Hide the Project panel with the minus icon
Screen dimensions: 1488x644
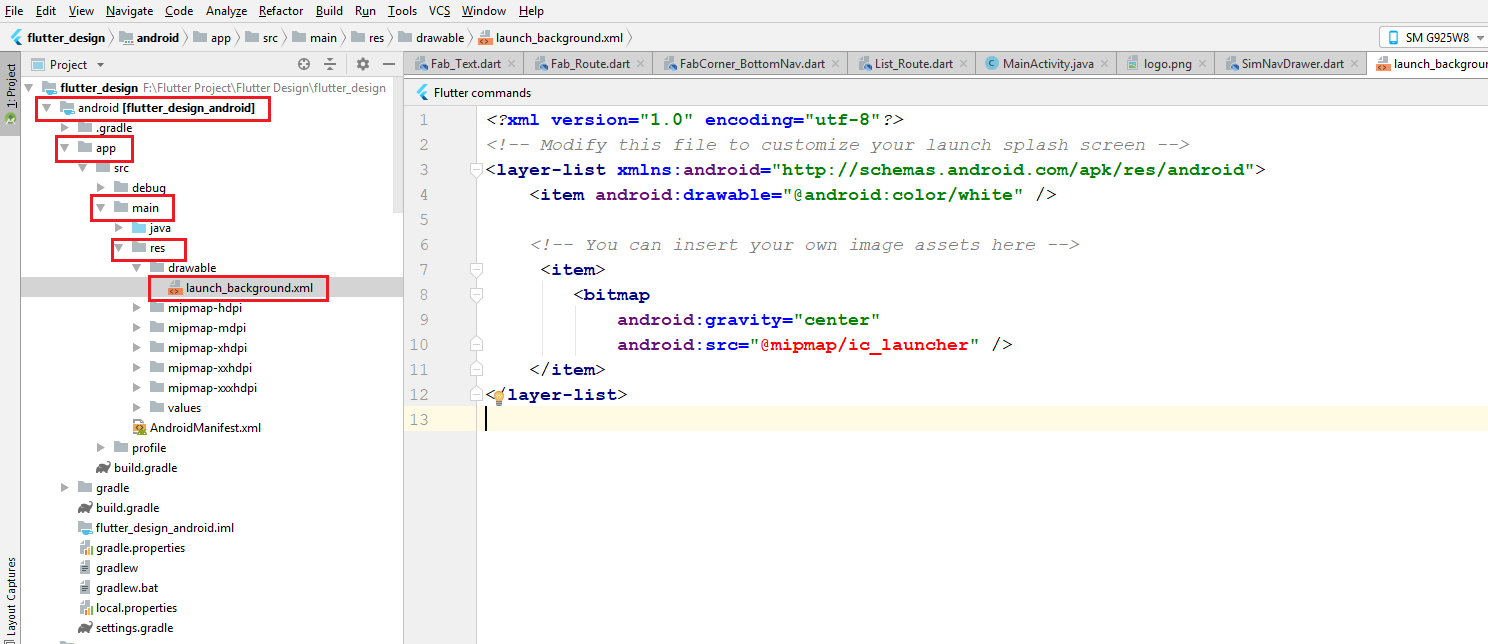pos(389,64)
